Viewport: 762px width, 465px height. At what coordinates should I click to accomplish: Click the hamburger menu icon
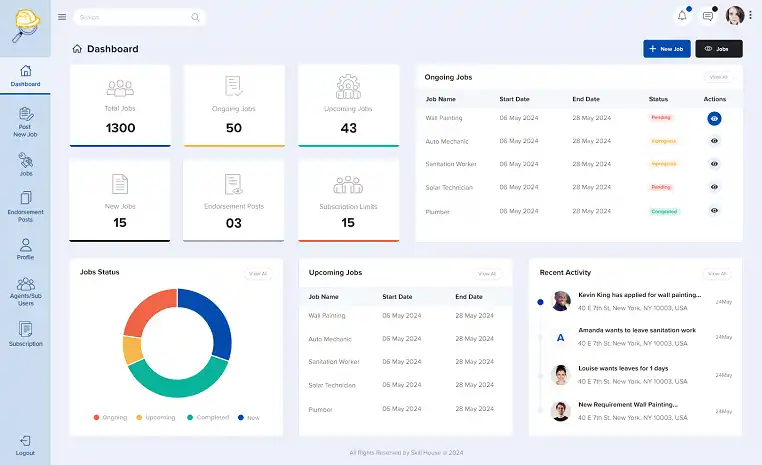[x=62, y=17]
